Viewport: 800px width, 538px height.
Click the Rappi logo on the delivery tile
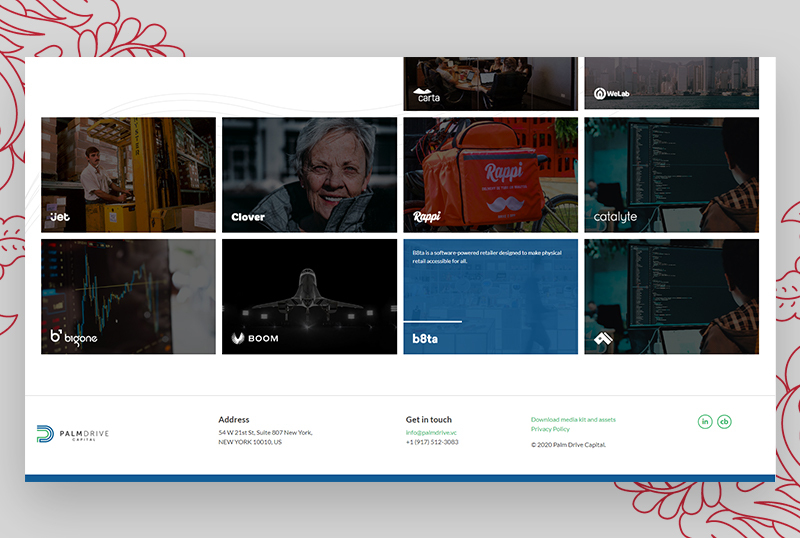(427, 216)
